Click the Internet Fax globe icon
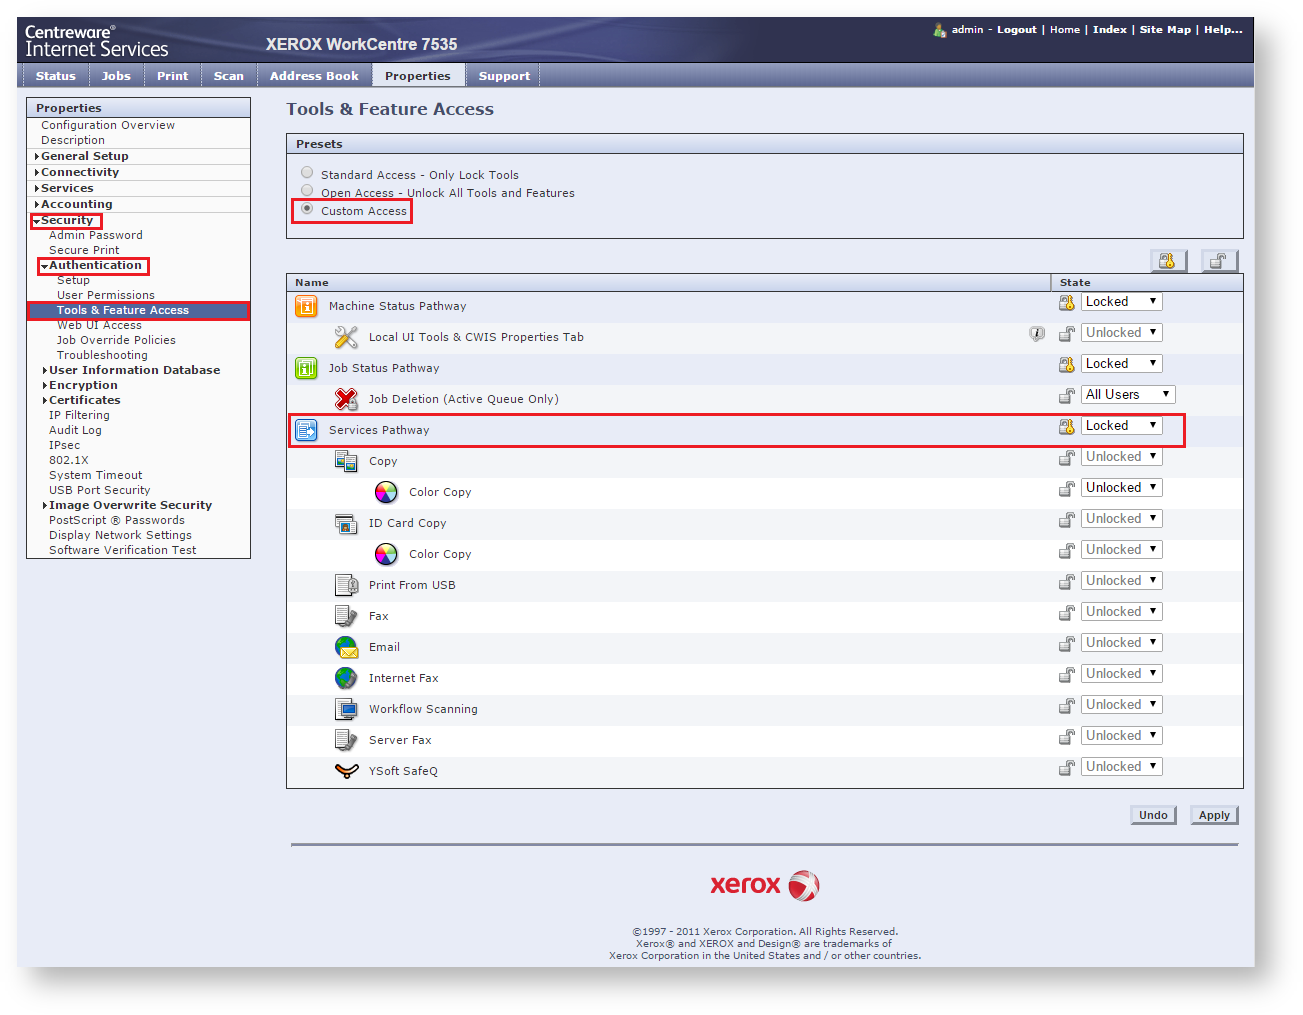Image resolution: width=1303 pixels, height=1015 pixels. [x=346, y=678]
